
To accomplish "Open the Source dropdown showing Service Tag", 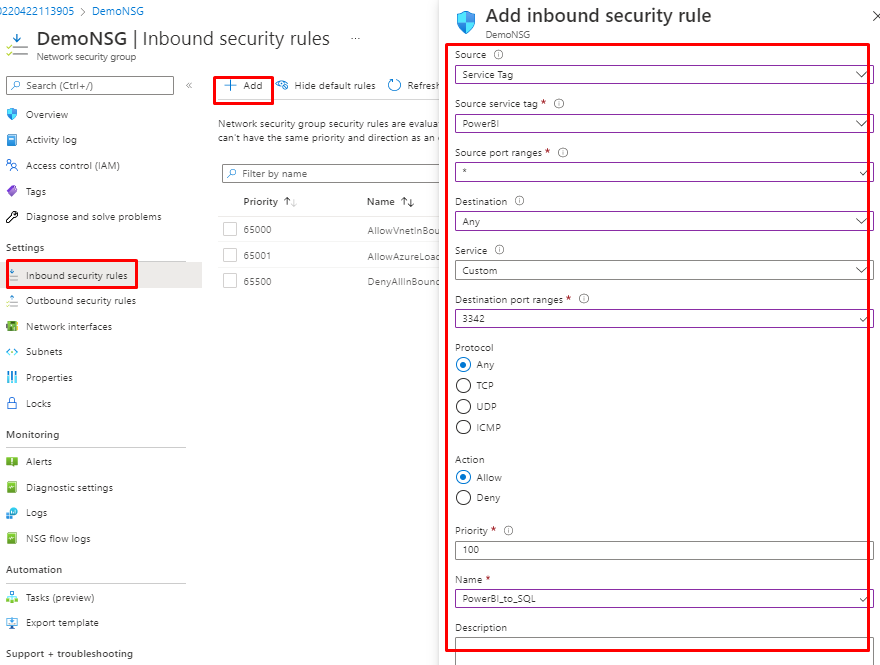I will 663,74.
